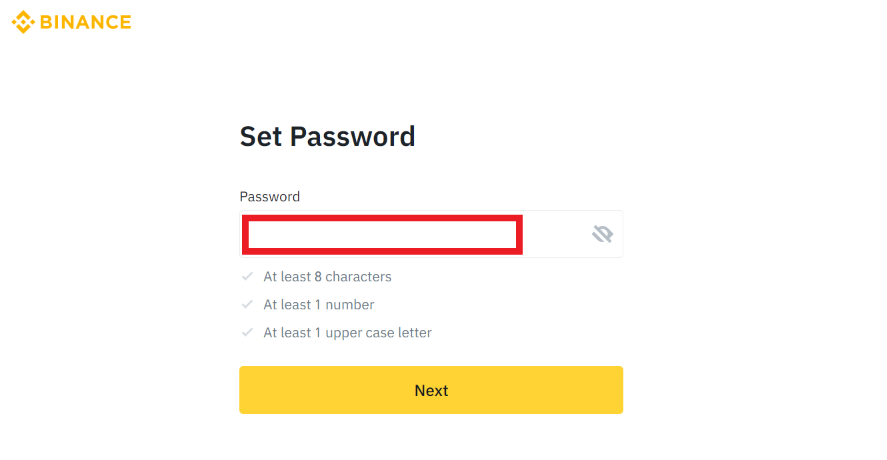Click the At least 8 characters requirement text
887x460 pixels.
coord(328,277)
